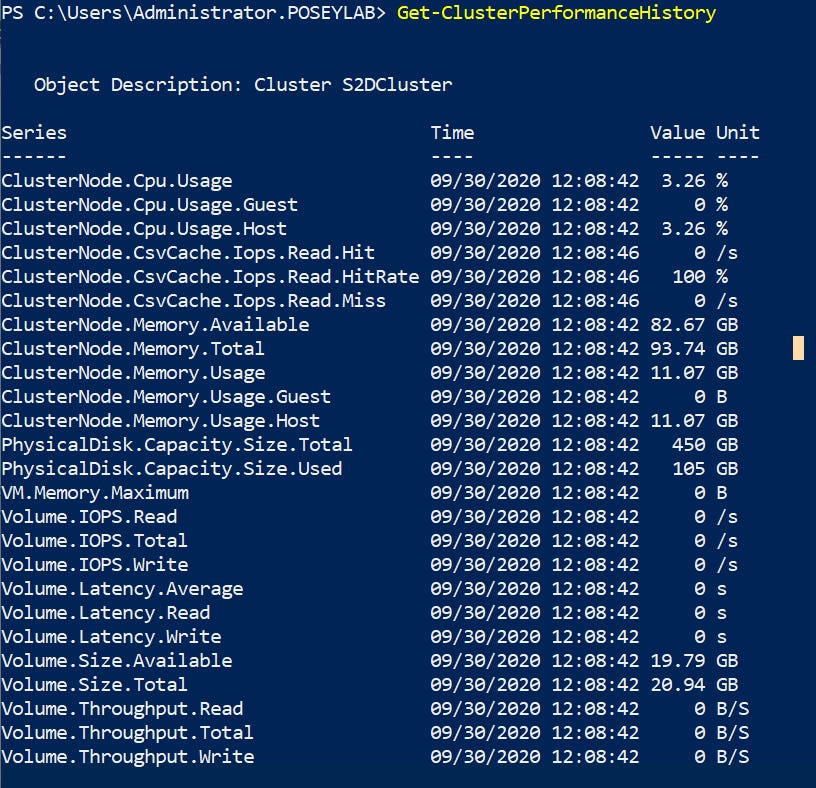Click the Volume.Latency.Average series text
Screen dimensions: 816x788
tap(122, 589)
